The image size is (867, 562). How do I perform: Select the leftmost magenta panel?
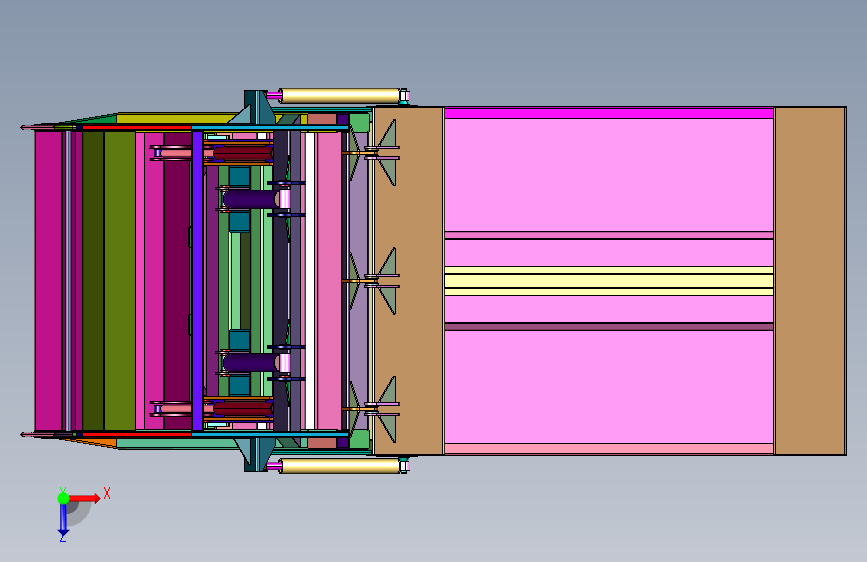[49, 281]
